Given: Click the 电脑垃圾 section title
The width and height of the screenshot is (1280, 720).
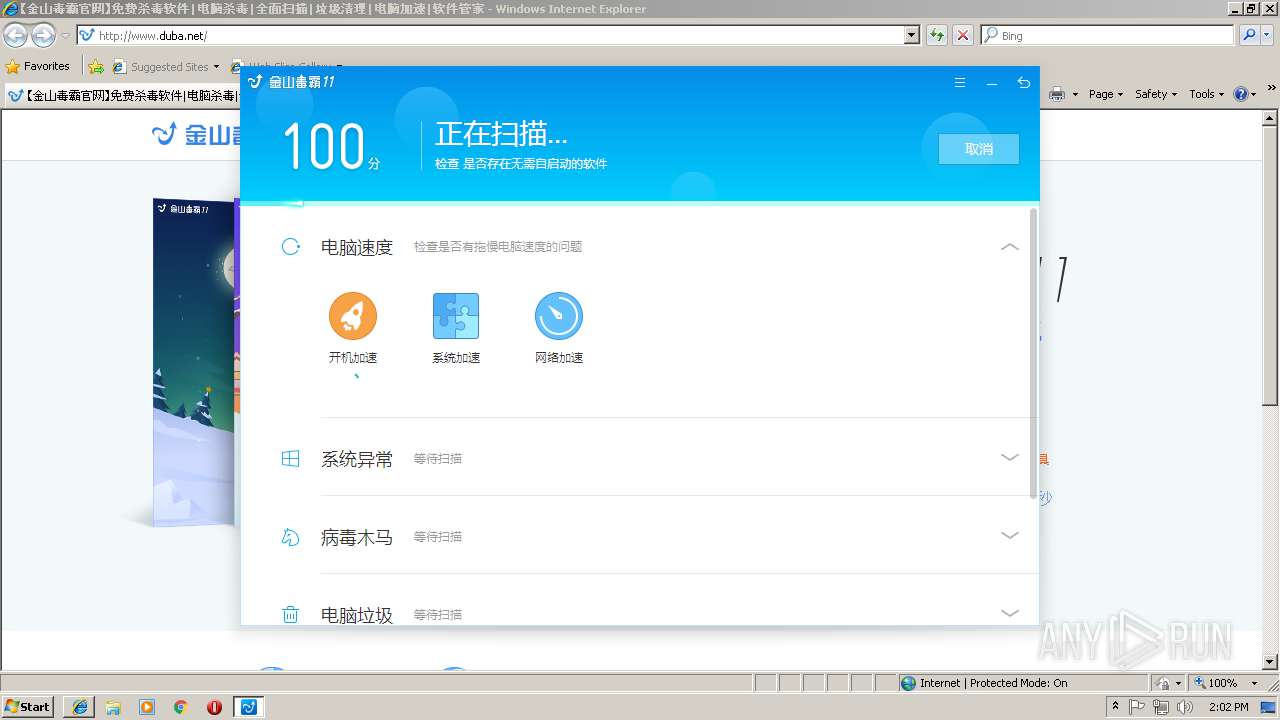Looking at the screenshot, I should tap(357, 615).
